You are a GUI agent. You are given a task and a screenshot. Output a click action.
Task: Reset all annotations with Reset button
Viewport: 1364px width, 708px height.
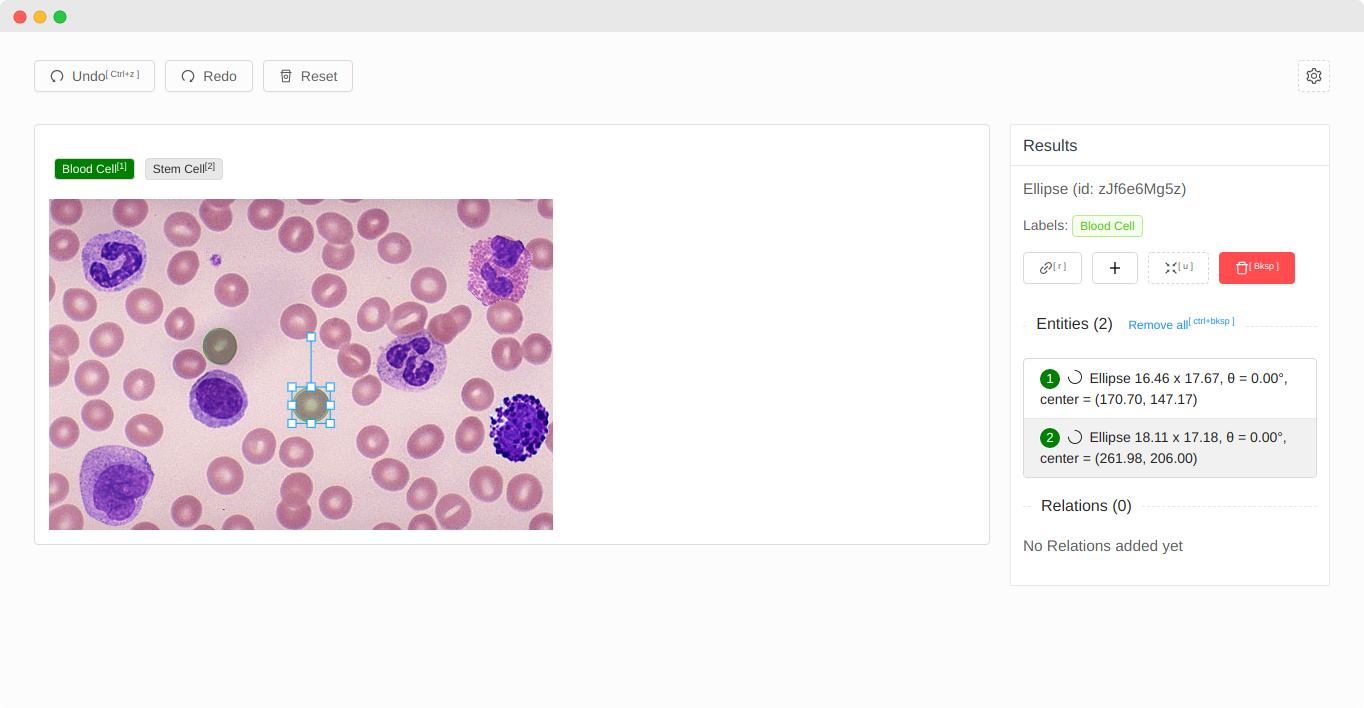307,76
